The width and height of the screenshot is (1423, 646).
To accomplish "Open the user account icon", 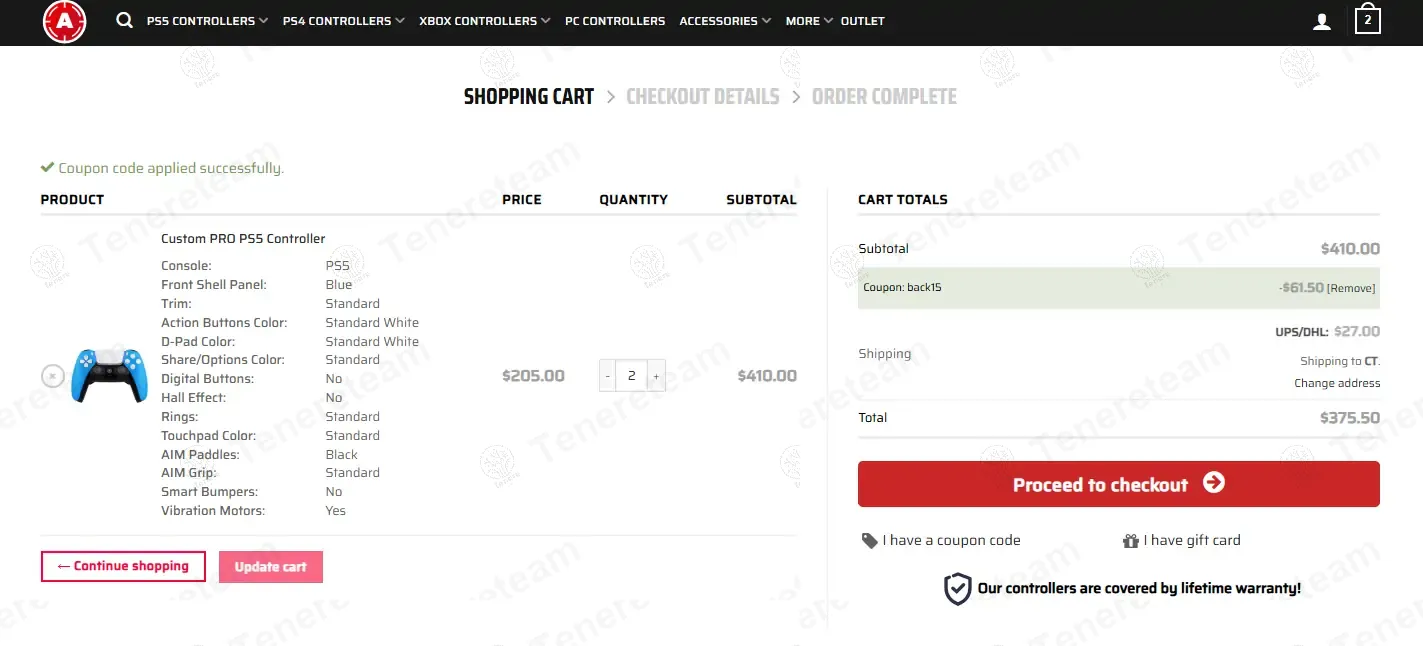I will tap(1322, 21).
